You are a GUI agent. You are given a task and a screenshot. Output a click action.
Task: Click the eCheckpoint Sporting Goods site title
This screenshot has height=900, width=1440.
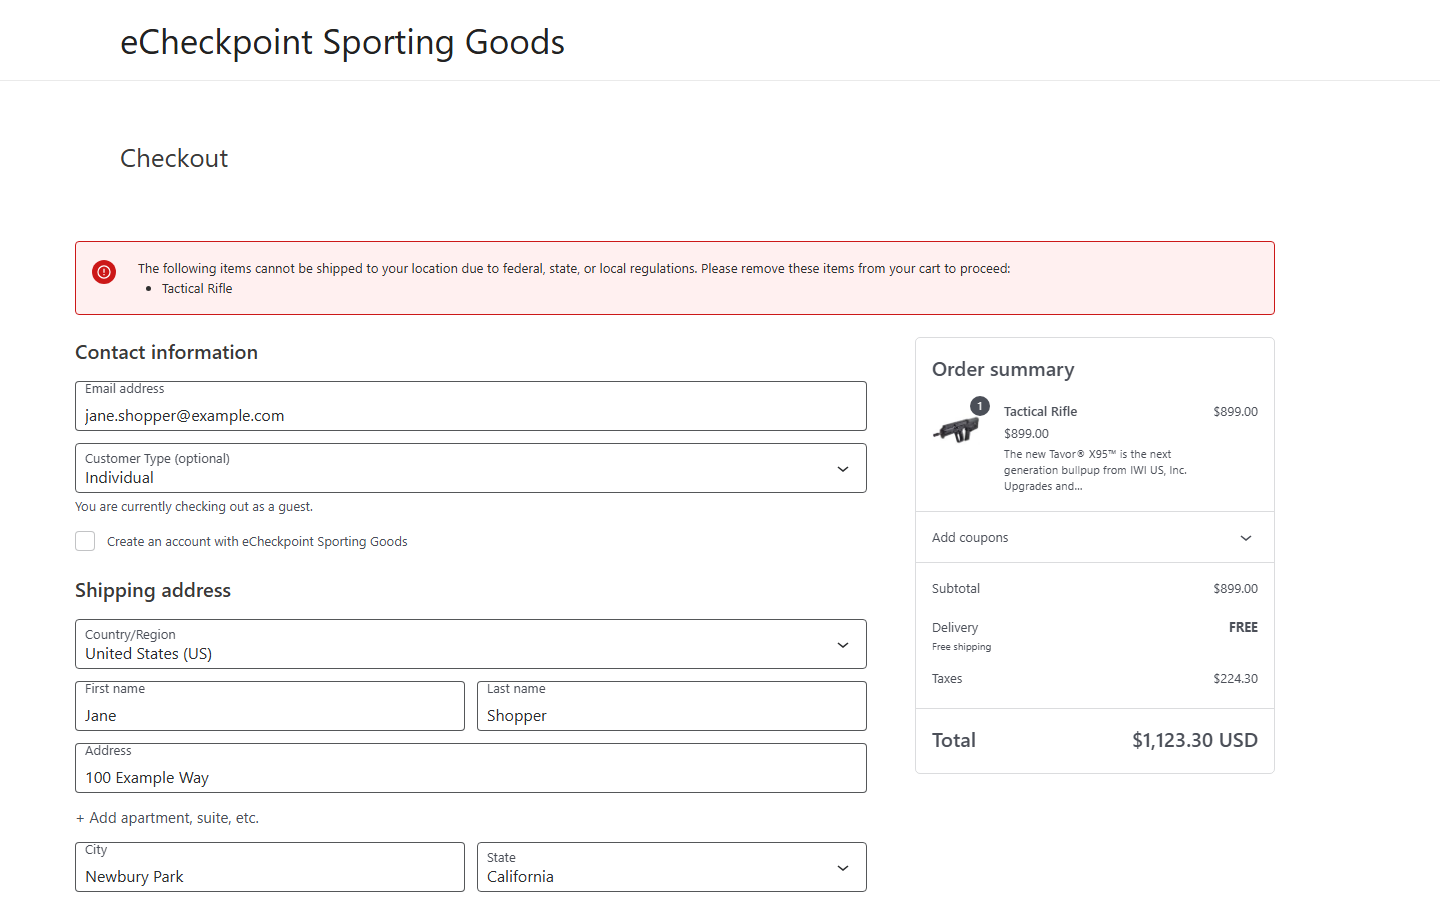(x=342, y=42)
